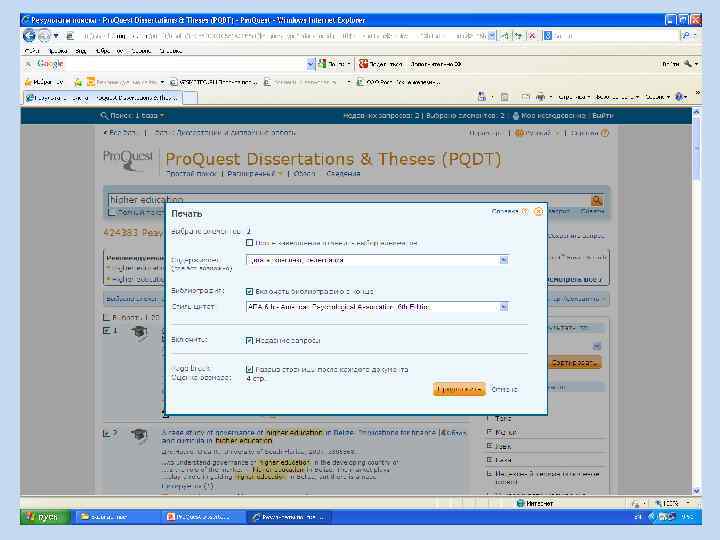This screenshot has width=720, height=540.
Task: Check the first unchecked box under selected items
Action: point(249,242)
